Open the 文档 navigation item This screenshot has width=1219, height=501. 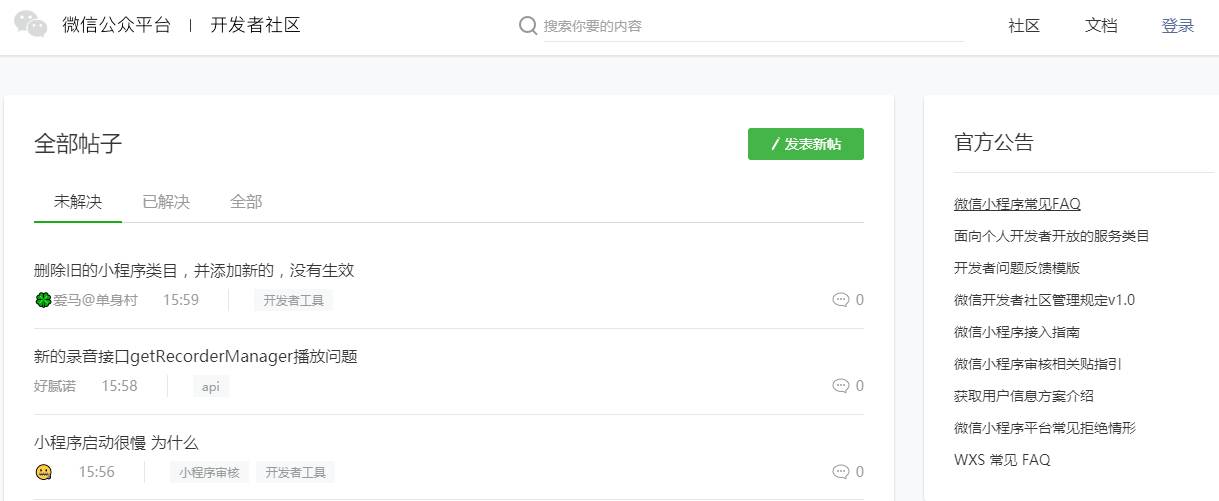pos(1101,26)
